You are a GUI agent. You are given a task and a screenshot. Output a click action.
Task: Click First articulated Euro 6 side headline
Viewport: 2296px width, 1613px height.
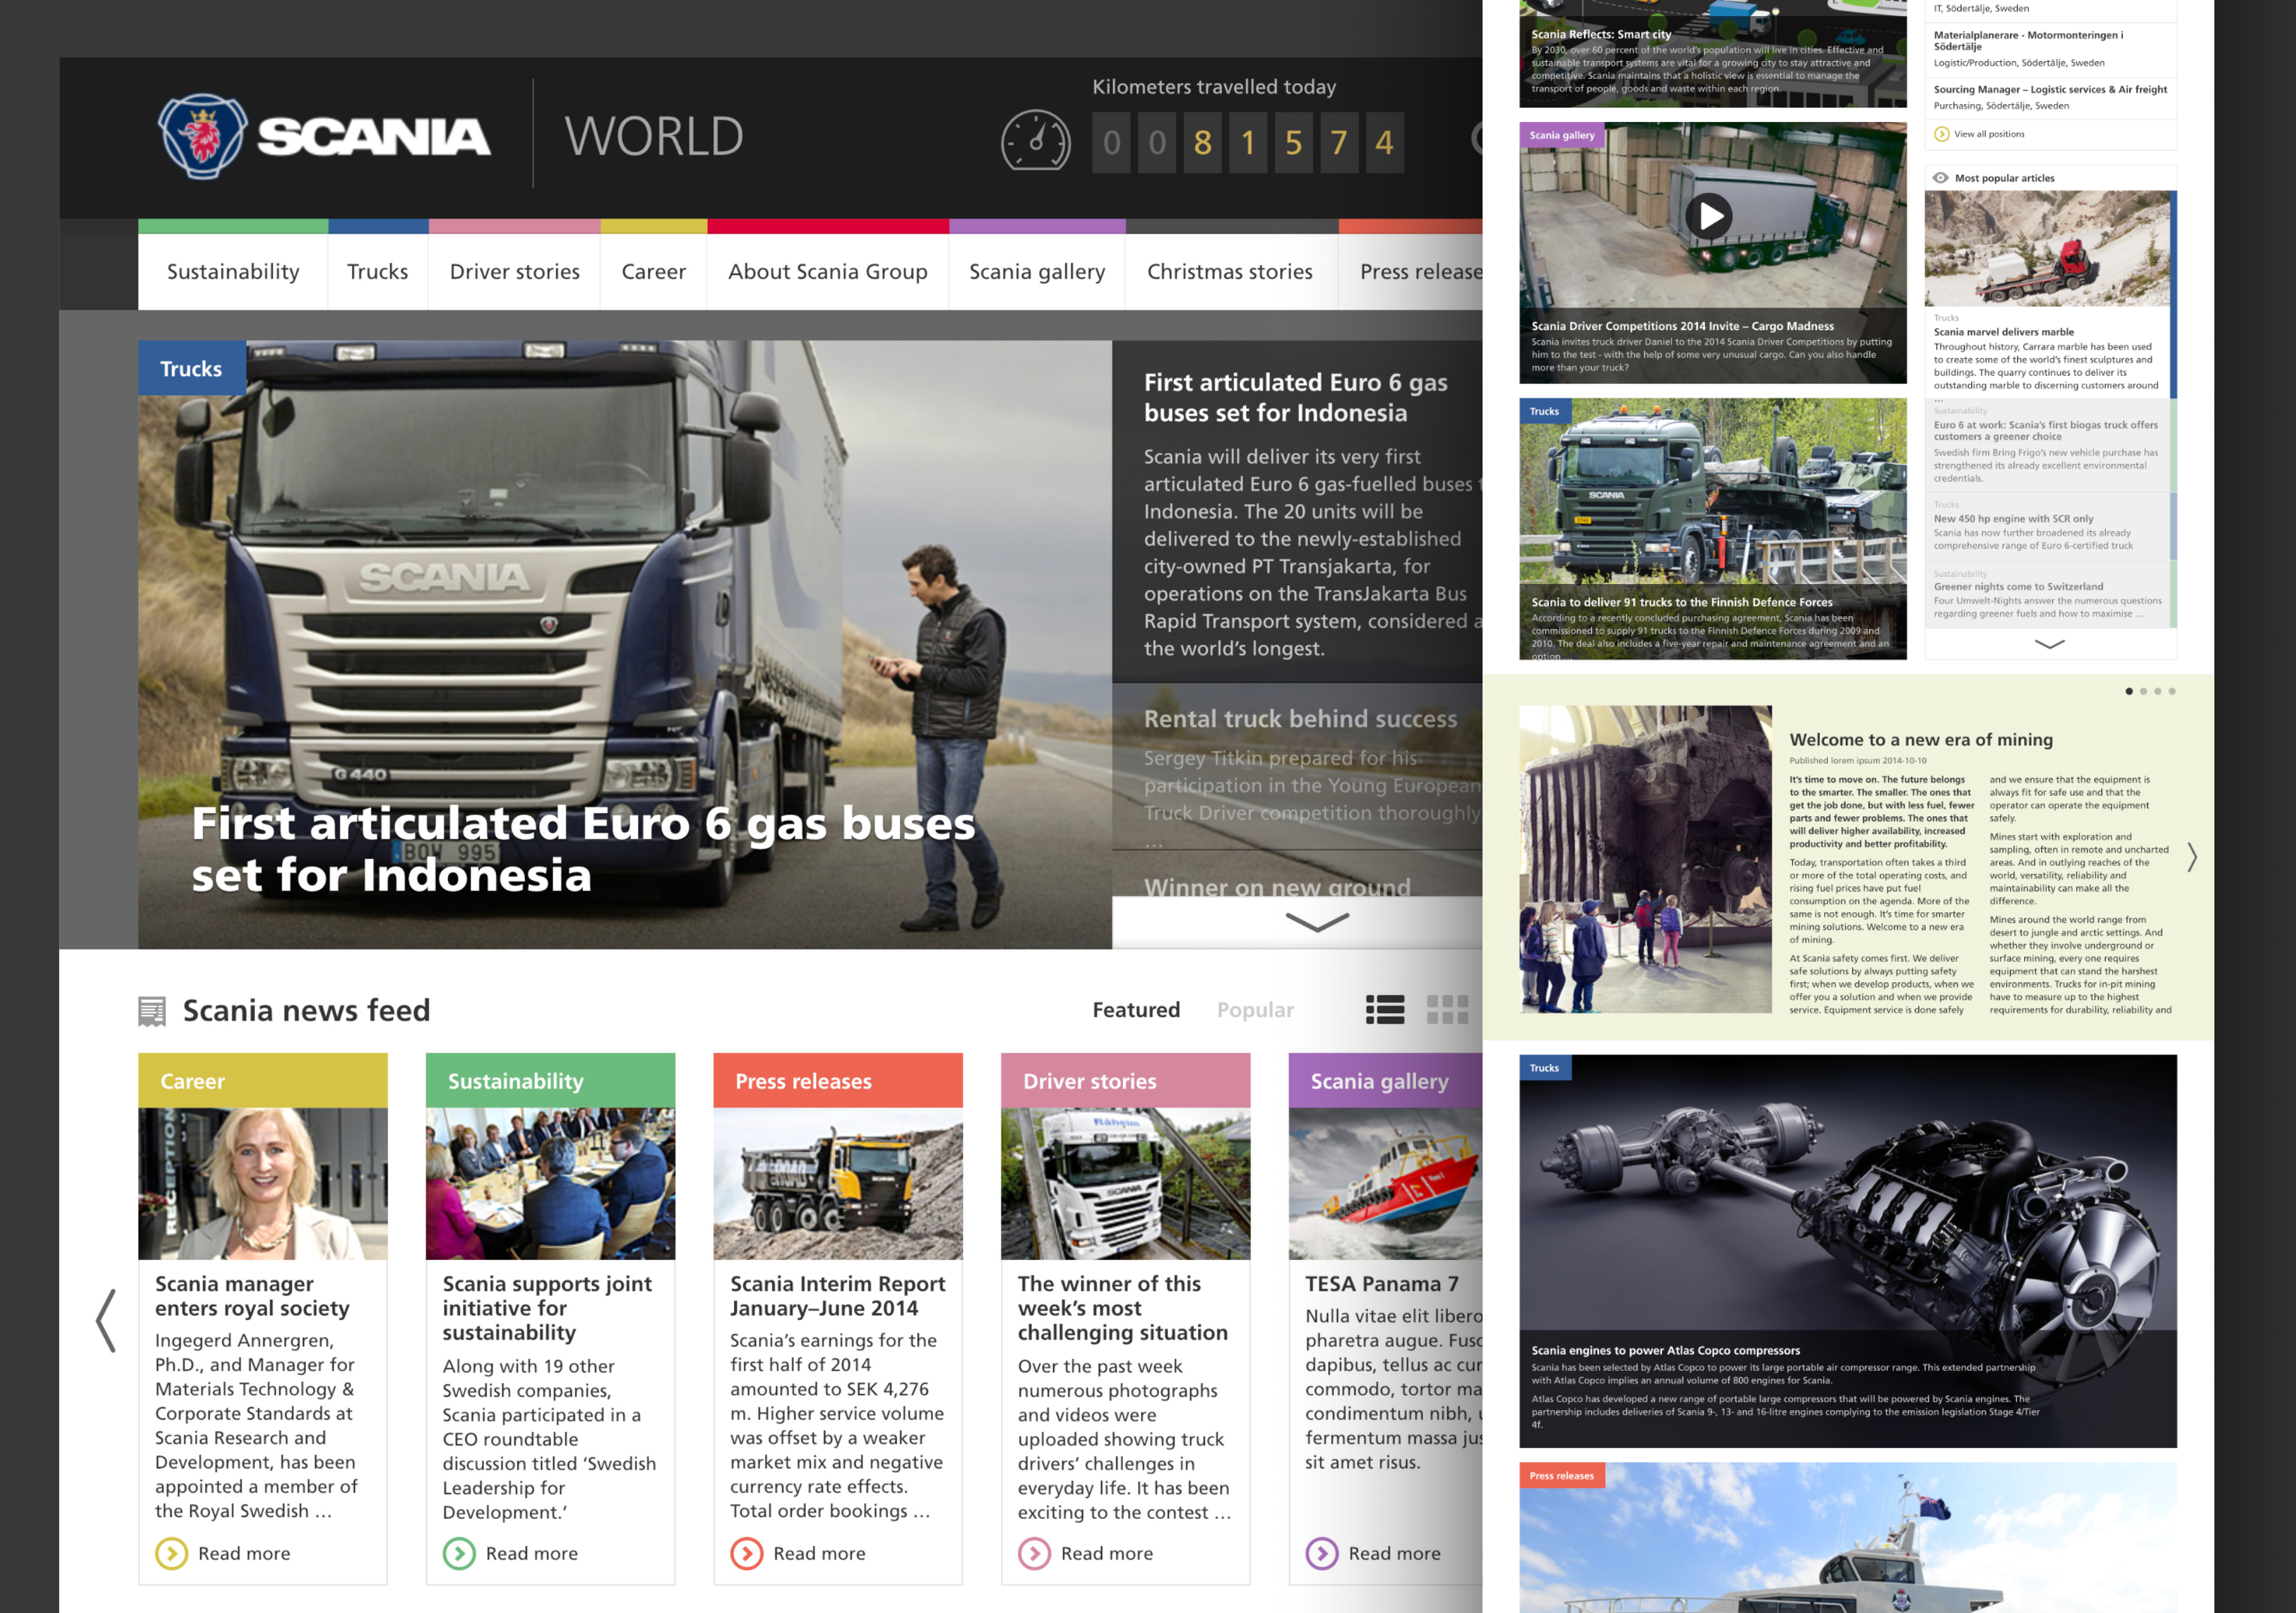[1295, 398]
